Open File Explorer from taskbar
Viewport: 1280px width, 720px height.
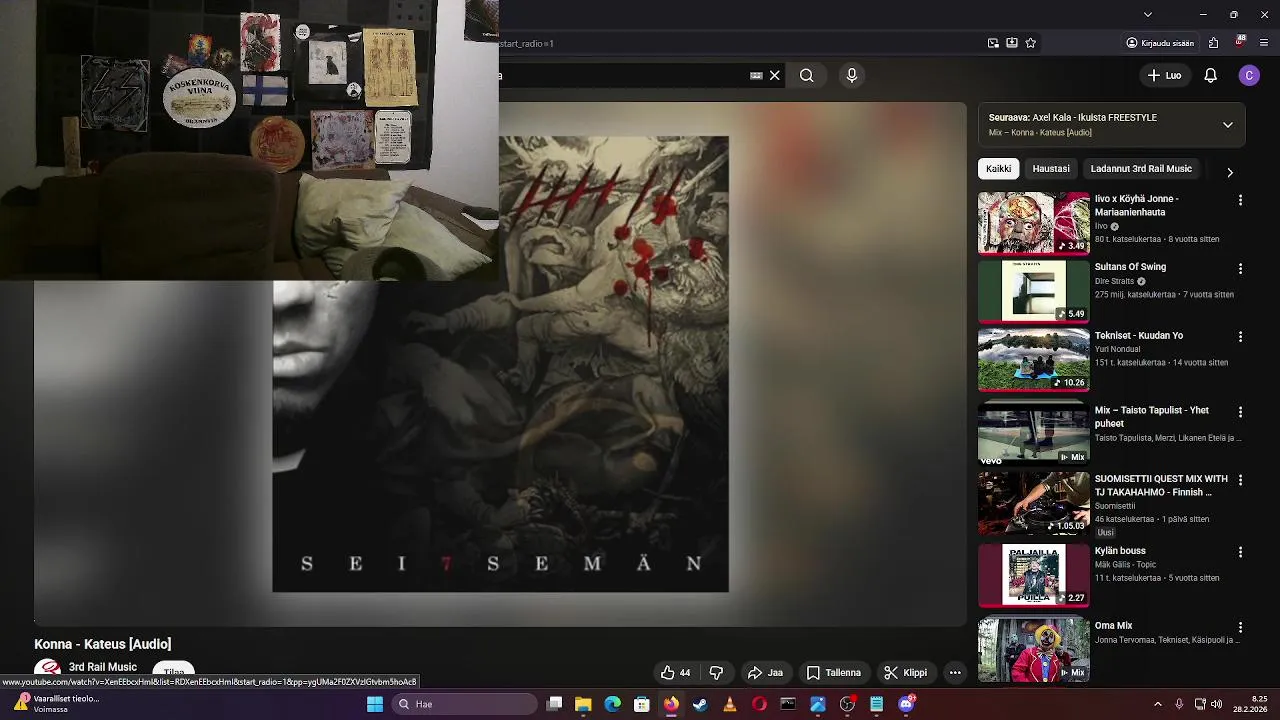(583, 704)
